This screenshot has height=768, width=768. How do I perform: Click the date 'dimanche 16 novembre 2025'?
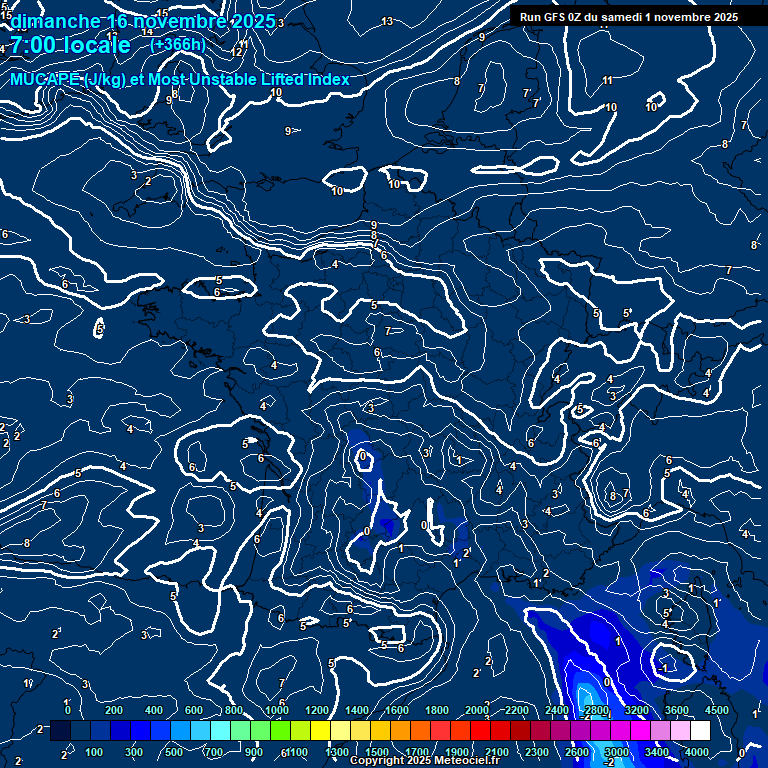point(143,22)
